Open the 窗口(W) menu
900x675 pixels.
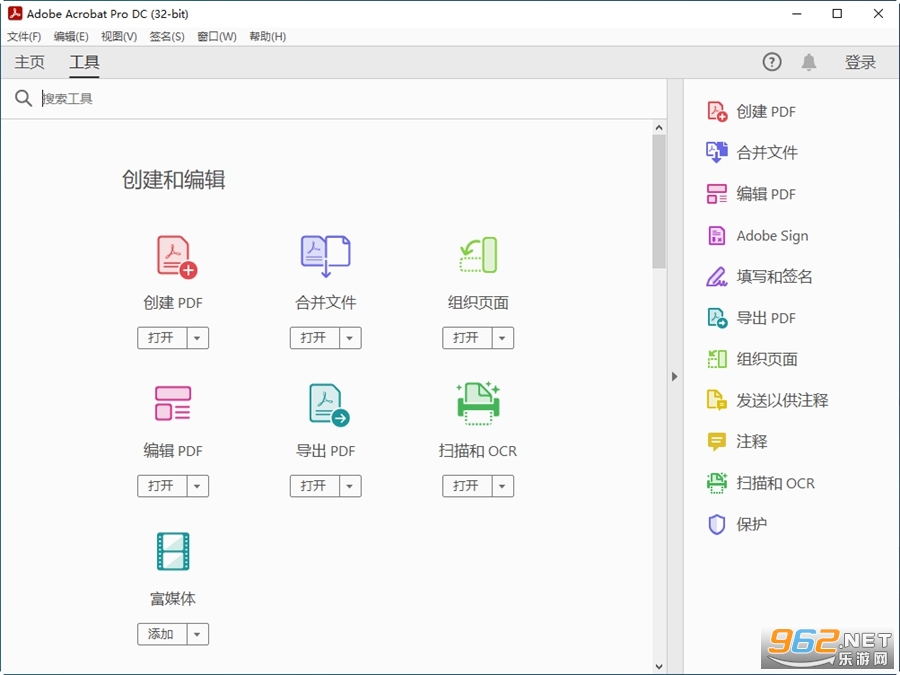tap(217, 37)
